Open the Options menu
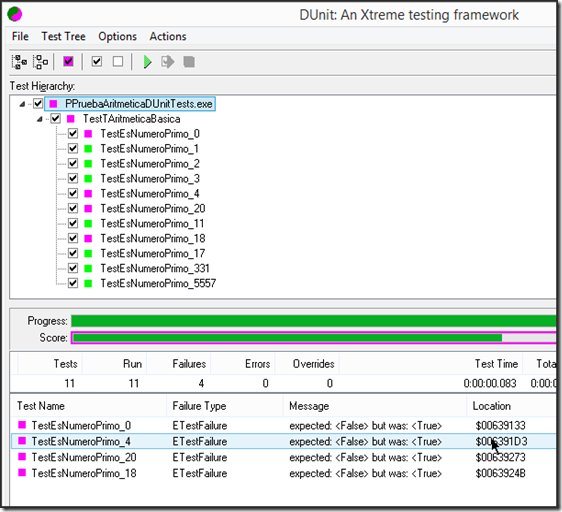This screenshot has height=512, width=562. click(x=118, y=36)
